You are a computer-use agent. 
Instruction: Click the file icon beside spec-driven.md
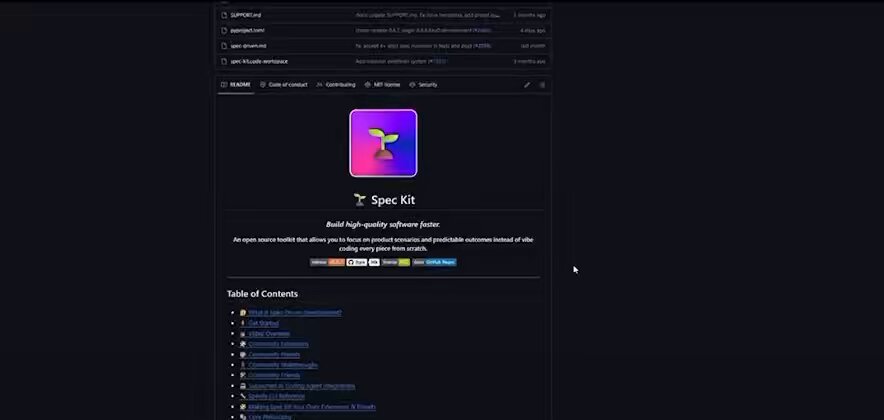point(224,46)
